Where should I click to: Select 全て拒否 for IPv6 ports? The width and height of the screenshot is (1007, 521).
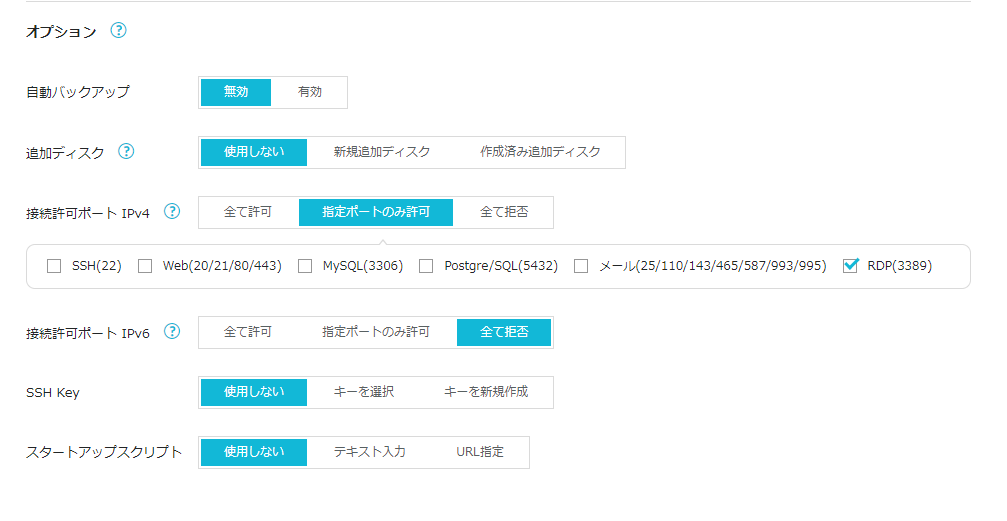tap(504, 332)
